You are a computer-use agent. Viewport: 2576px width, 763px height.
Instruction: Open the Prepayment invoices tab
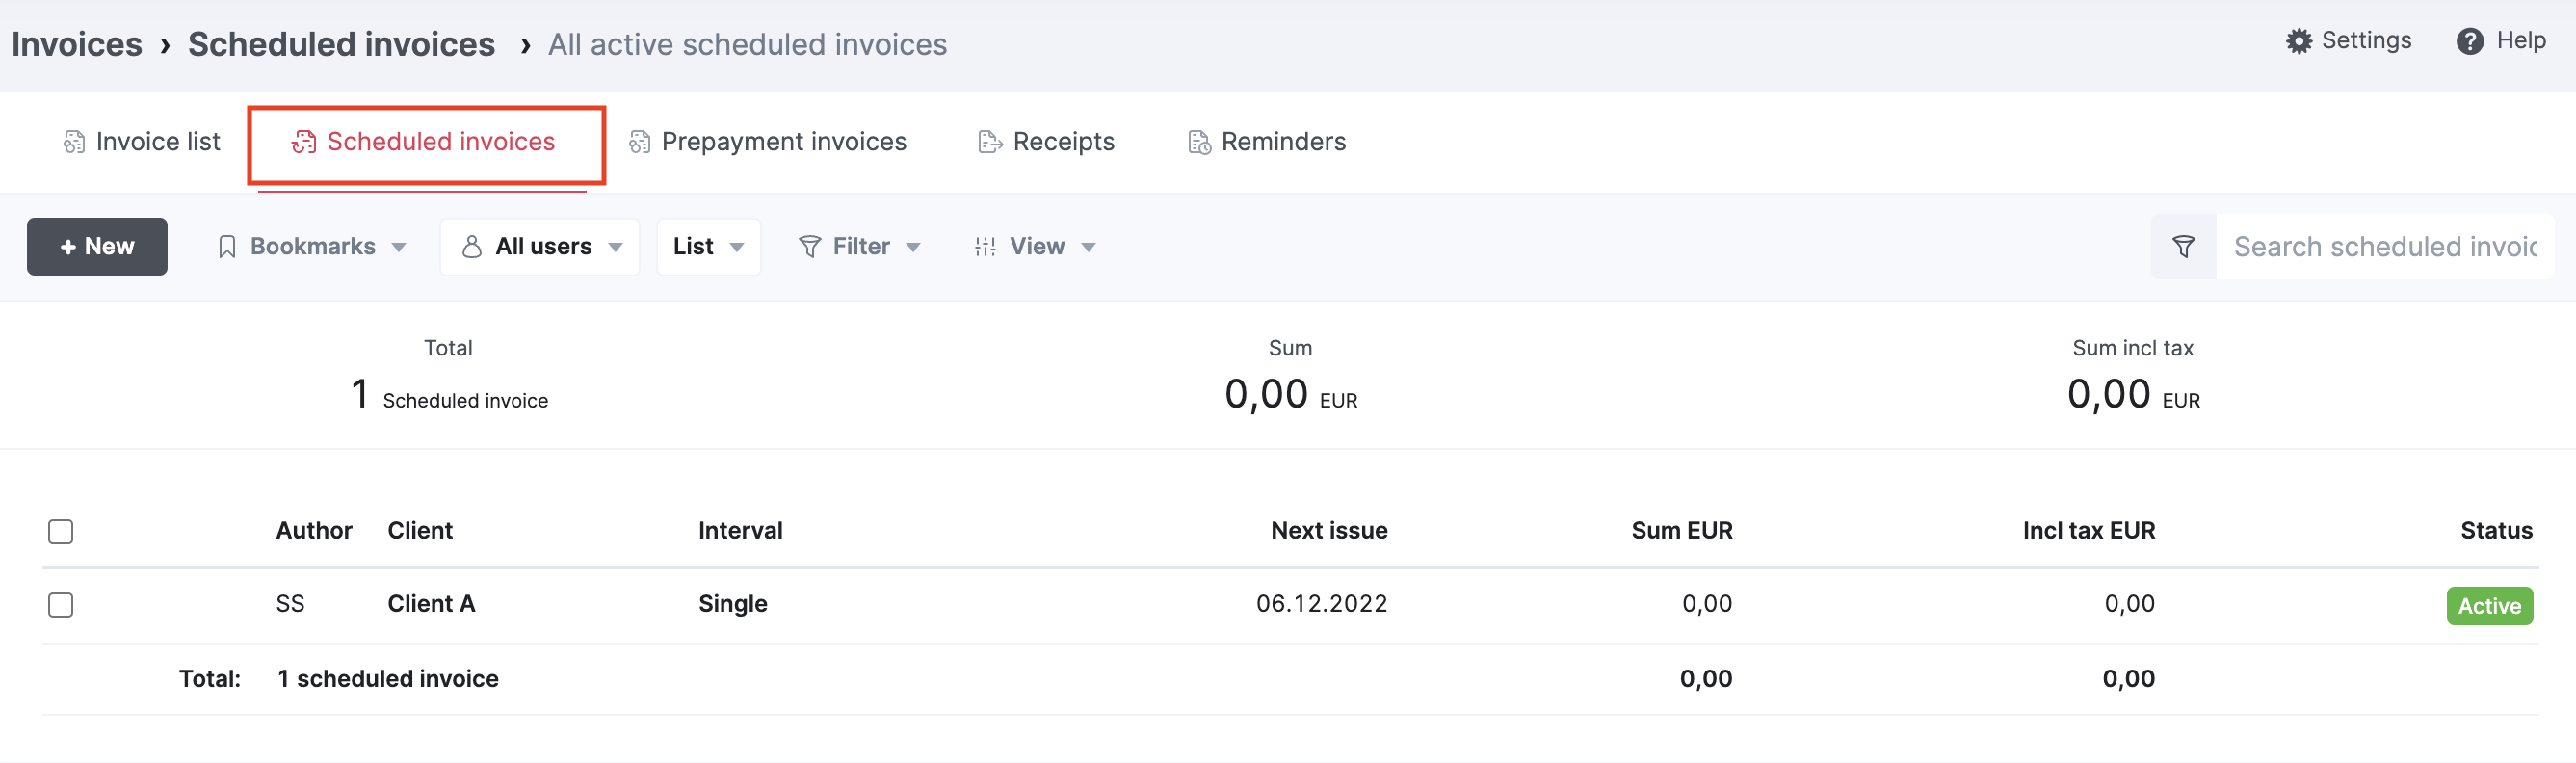[x=768, y=142]
